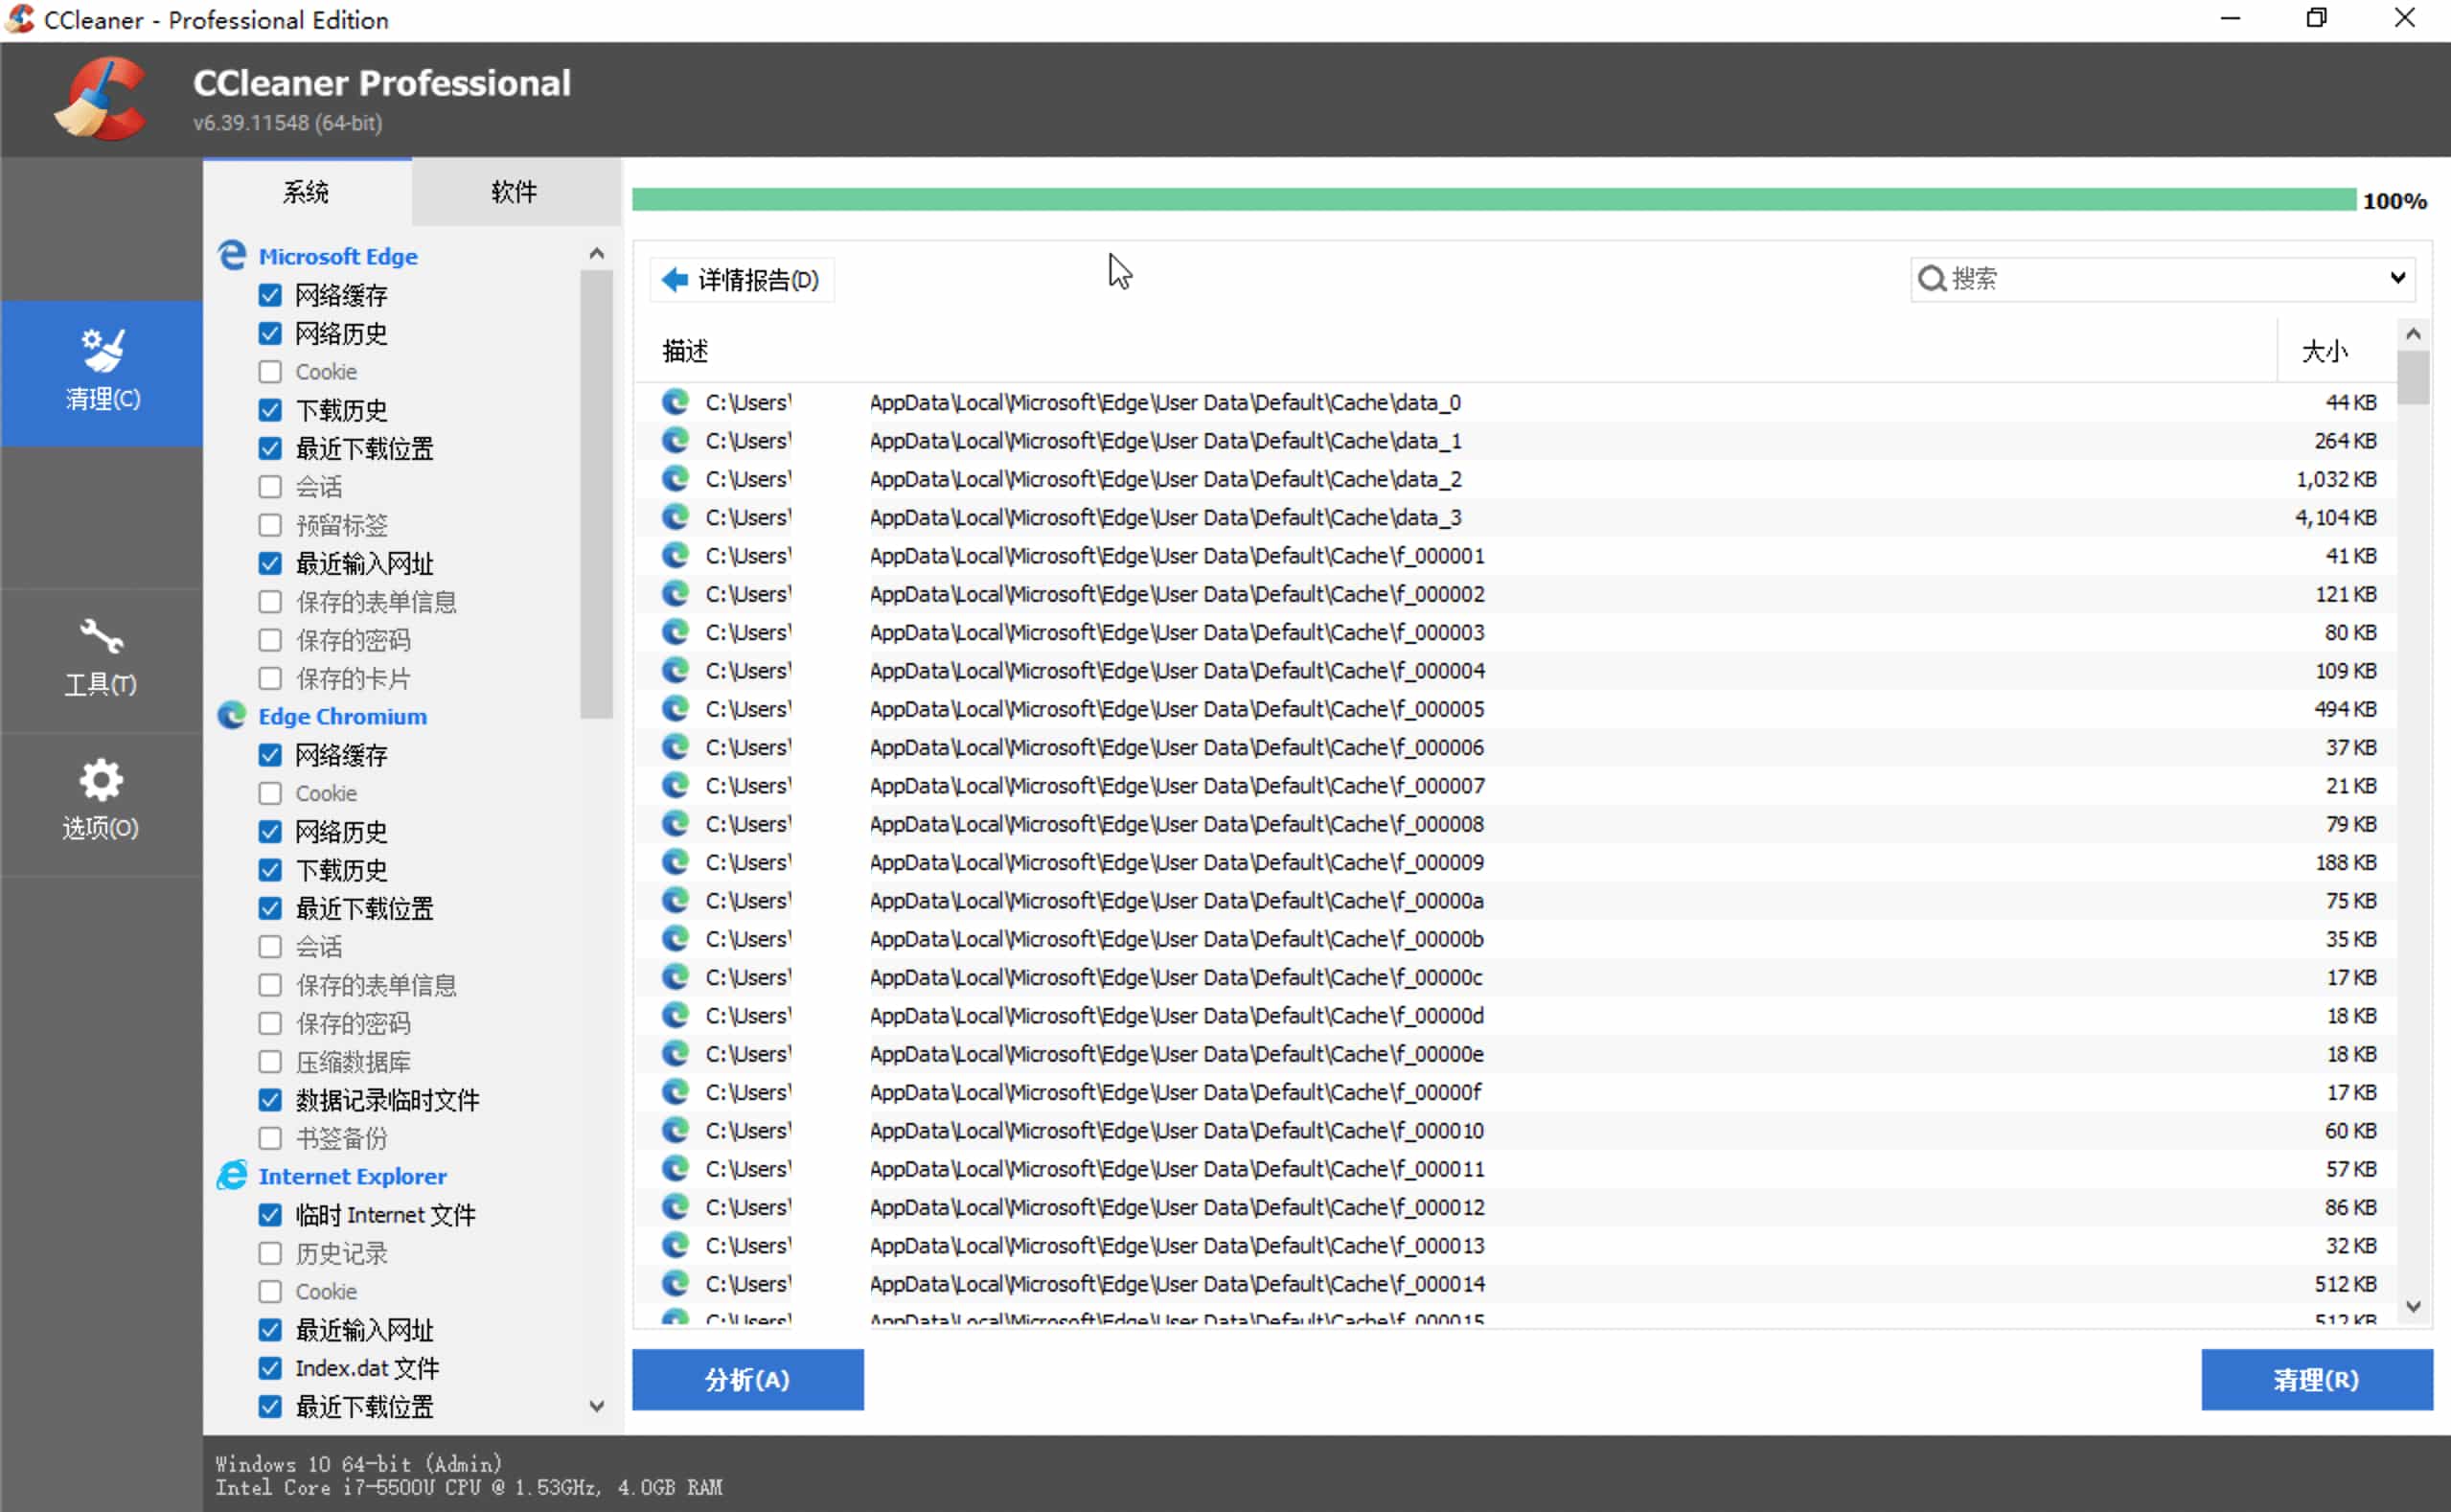Click the Internet Explorer section icon

pos(231,1175)
